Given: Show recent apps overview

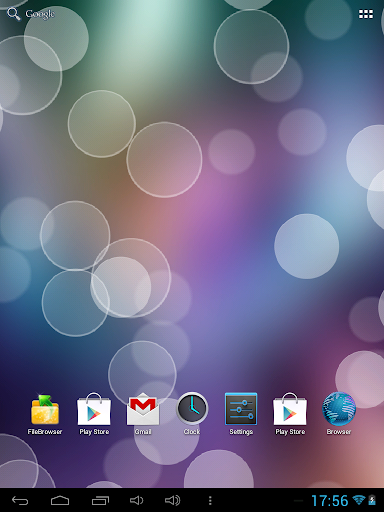Looking at the screenshot, I should tap(100, 500).
